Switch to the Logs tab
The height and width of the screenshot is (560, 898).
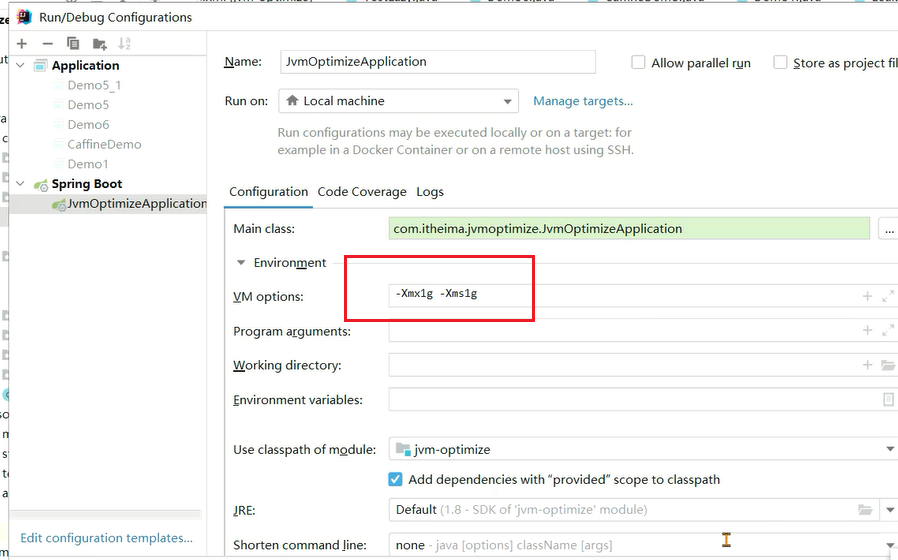click(x=430, y=192)
